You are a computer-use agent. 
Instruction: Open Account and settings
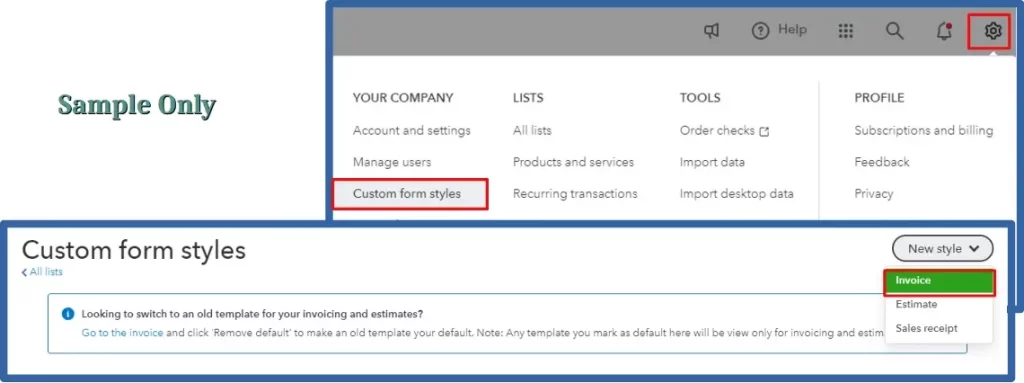[x=411, y=131]
